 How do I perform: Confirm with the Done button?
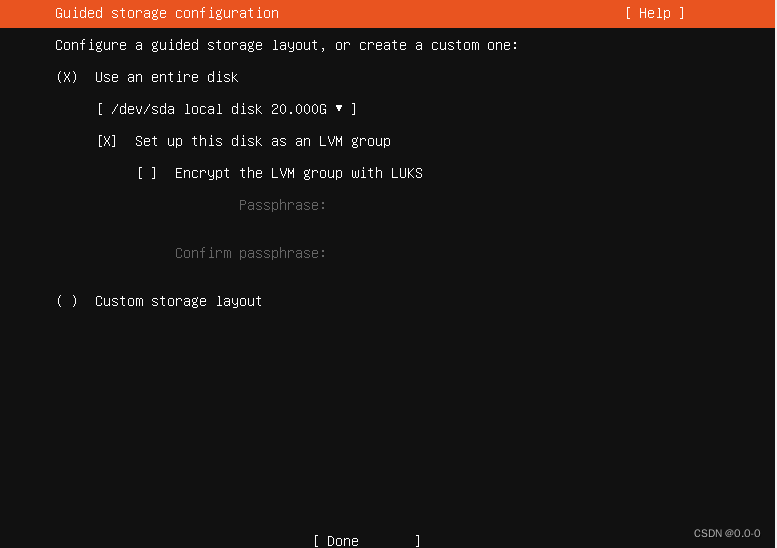[x=367, y=541]
